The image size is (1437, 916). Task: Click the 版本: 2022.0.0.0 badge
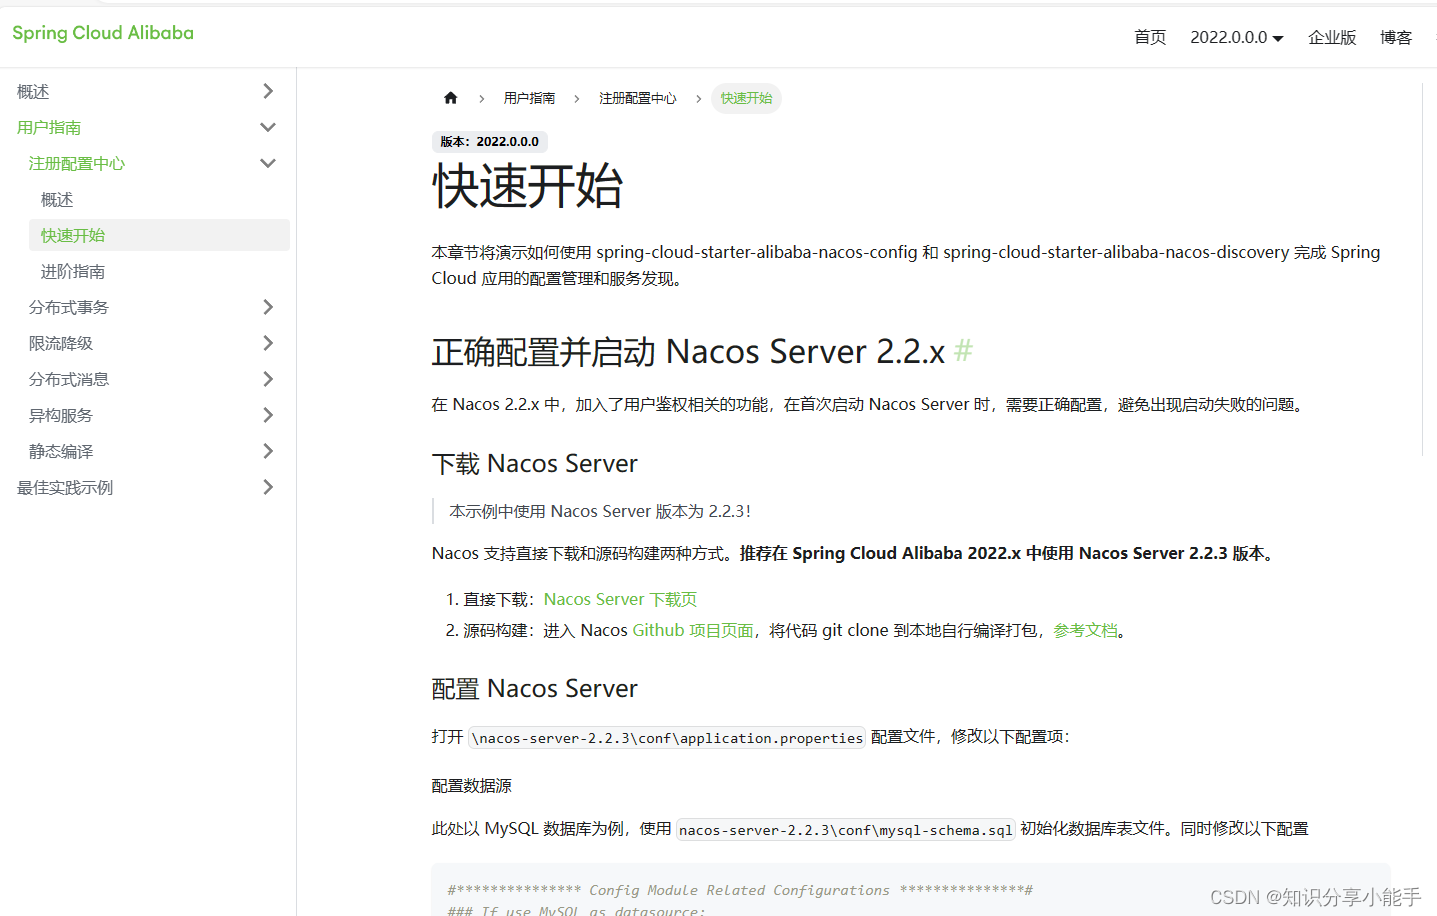[490, 142]
